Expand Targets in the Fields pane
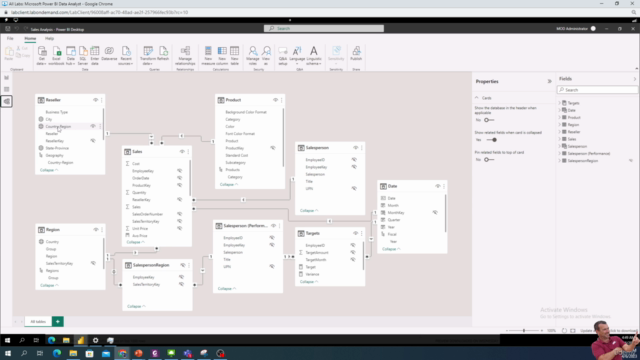Screen dimensions: 640x360 click(x=560, y=103)
